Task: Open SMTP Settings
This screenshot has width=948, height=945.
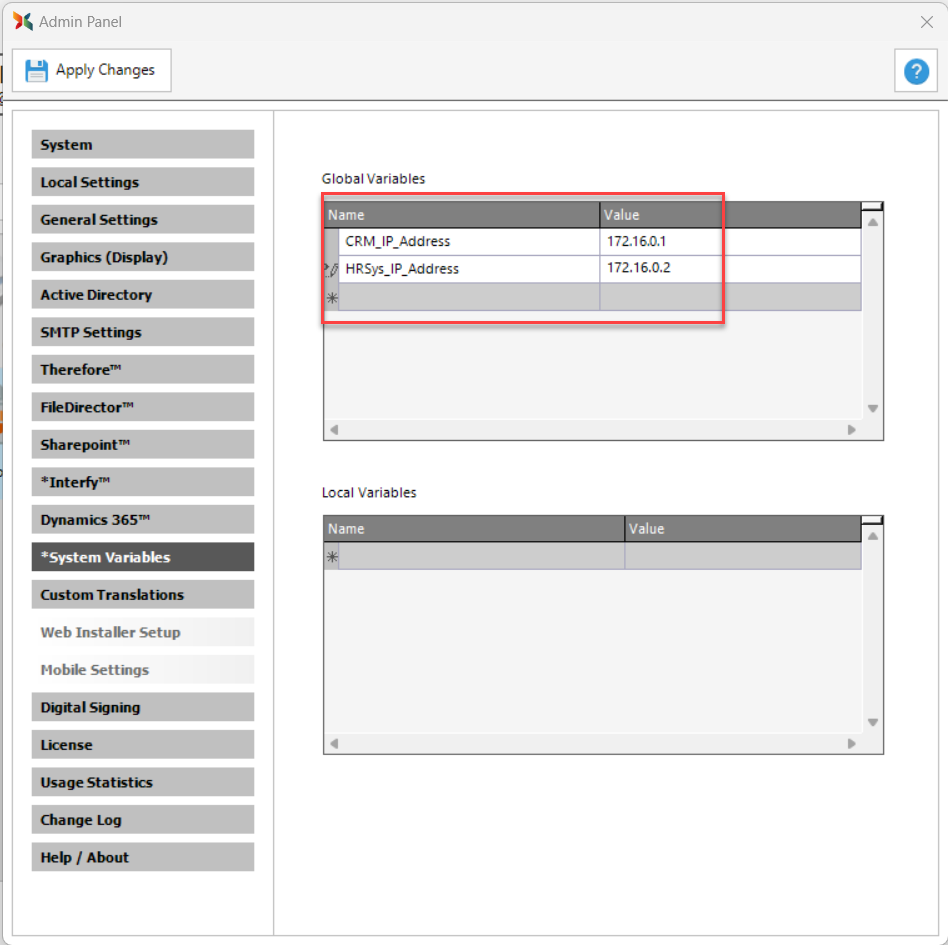Action: [x=142, y=332]
